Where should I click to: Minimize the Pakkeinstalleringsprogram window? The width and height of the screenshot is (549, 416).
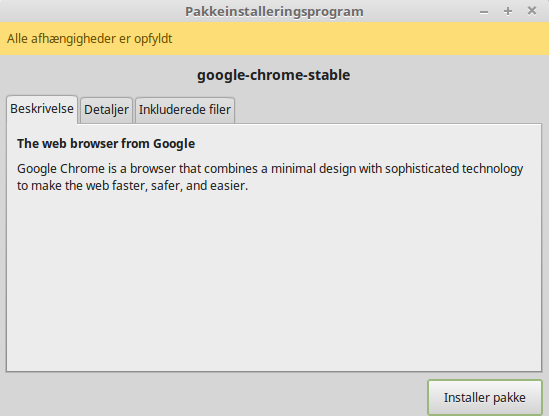[484, 12]
